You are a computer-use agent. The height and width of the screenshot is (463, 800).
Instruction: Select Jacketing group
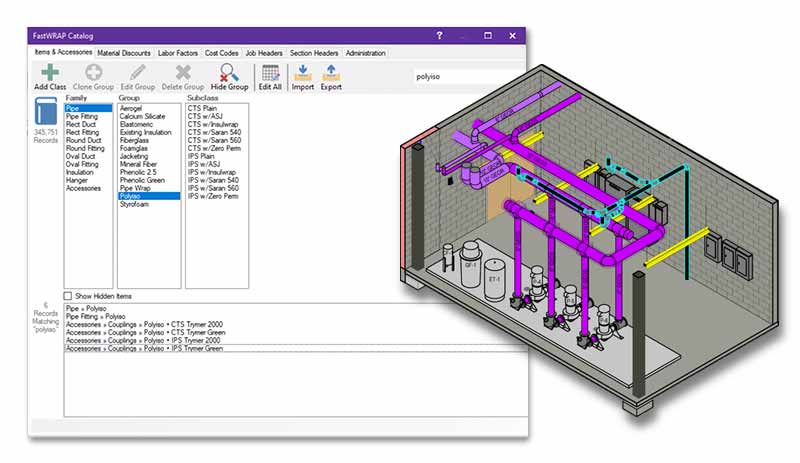tap(149, 156)
